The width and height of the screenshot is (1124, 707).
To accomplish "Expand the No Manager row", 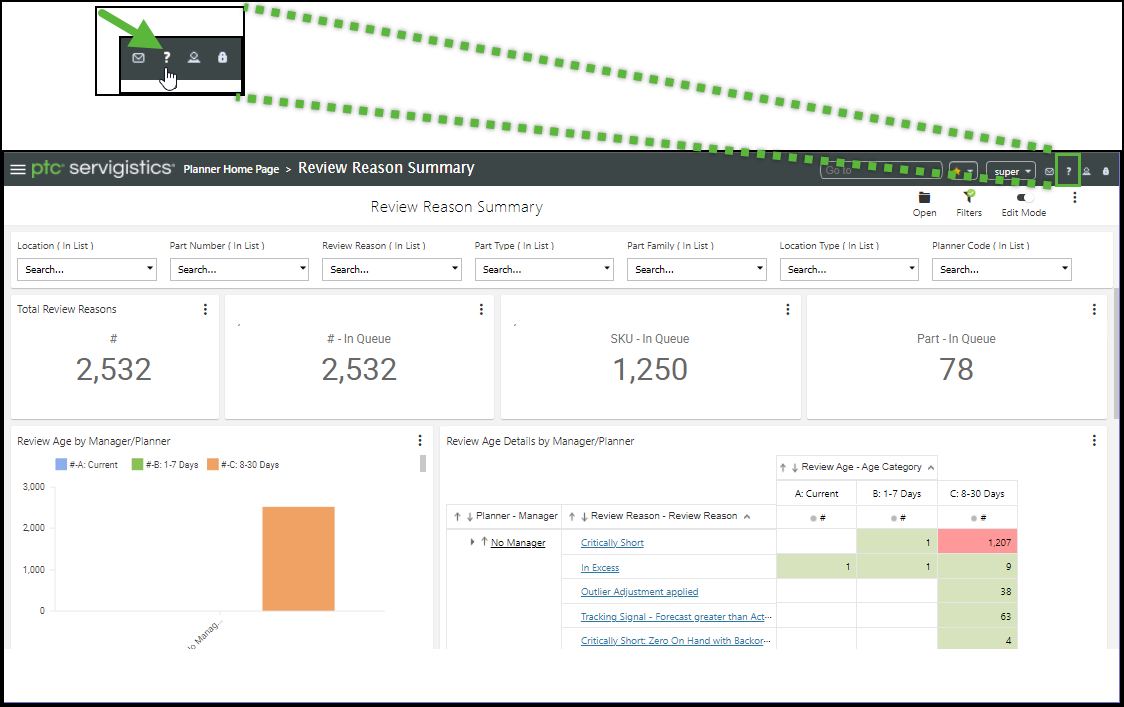I will (x=472, y=542).
